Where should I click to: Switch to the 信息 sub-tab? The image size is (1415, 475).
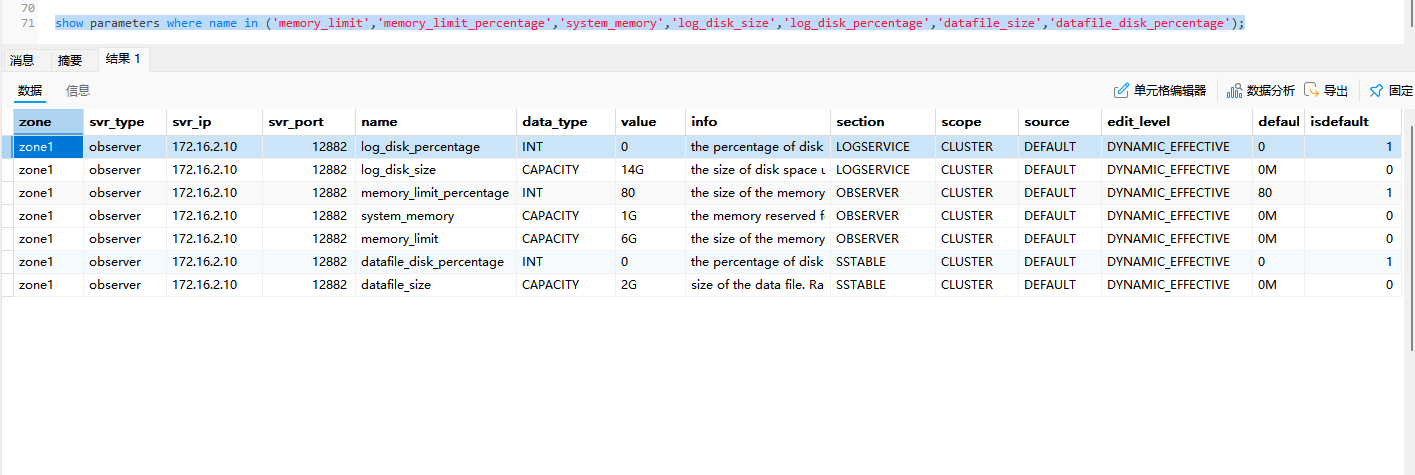78,91
